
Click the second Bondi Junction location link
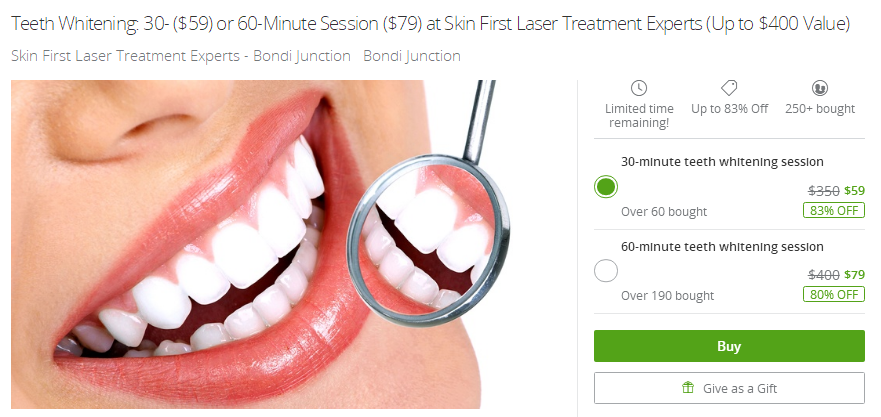[412, 56]
